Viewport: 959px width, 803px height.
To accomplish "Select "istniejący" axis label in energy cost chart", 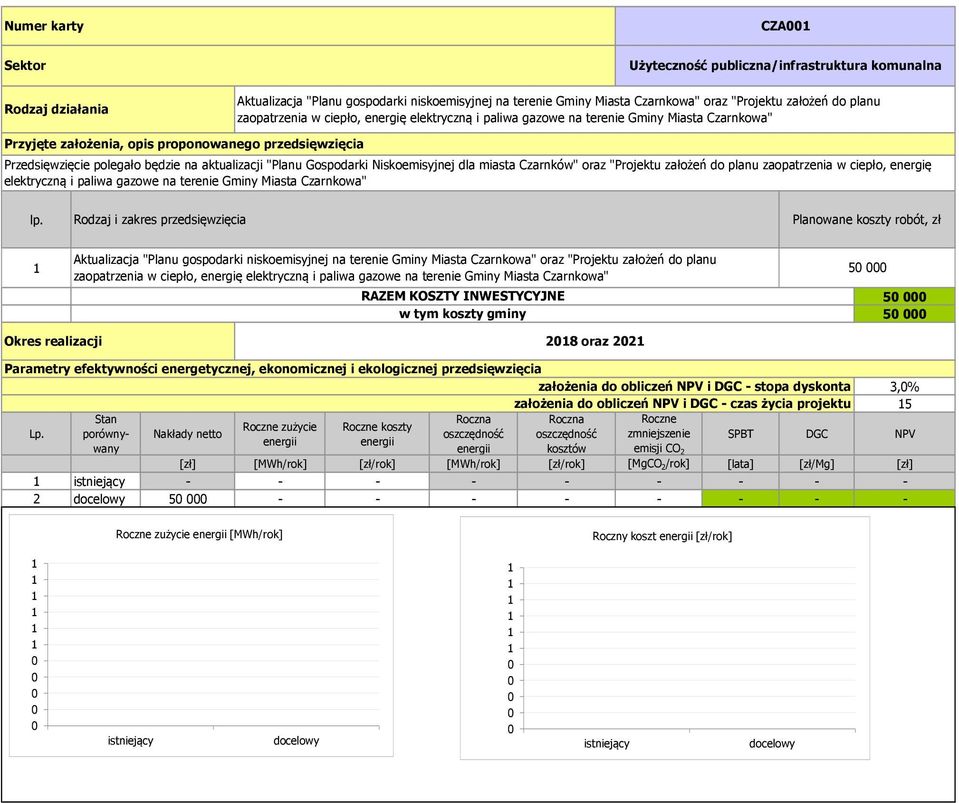I will click(x=606, y=744).
